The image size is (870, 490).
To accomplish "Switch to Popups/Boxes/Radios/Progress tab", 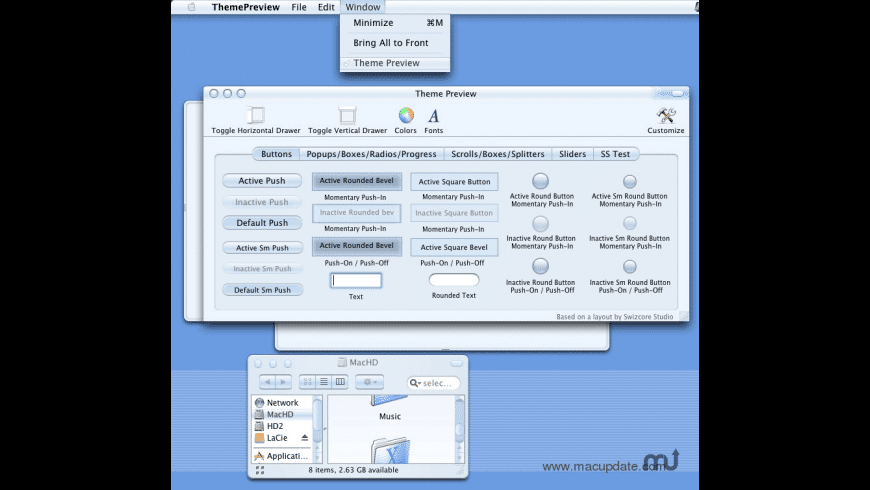I will click(x=371, y=154).
